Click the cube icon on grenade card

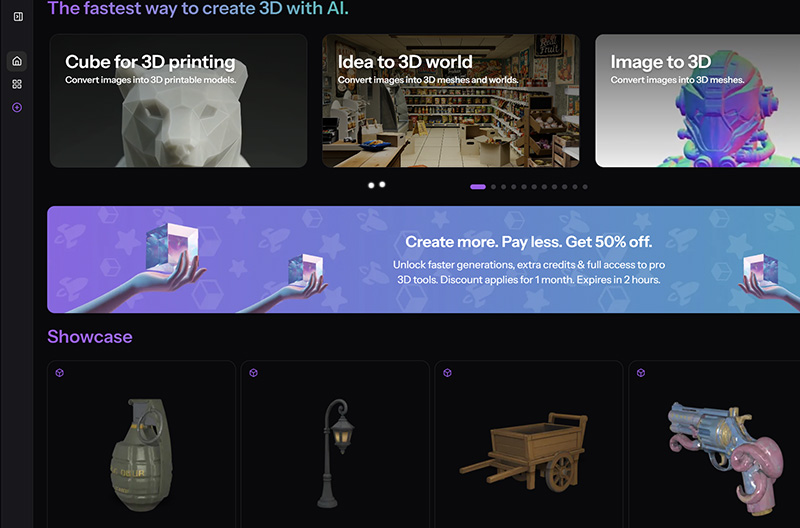pos(60,373)
